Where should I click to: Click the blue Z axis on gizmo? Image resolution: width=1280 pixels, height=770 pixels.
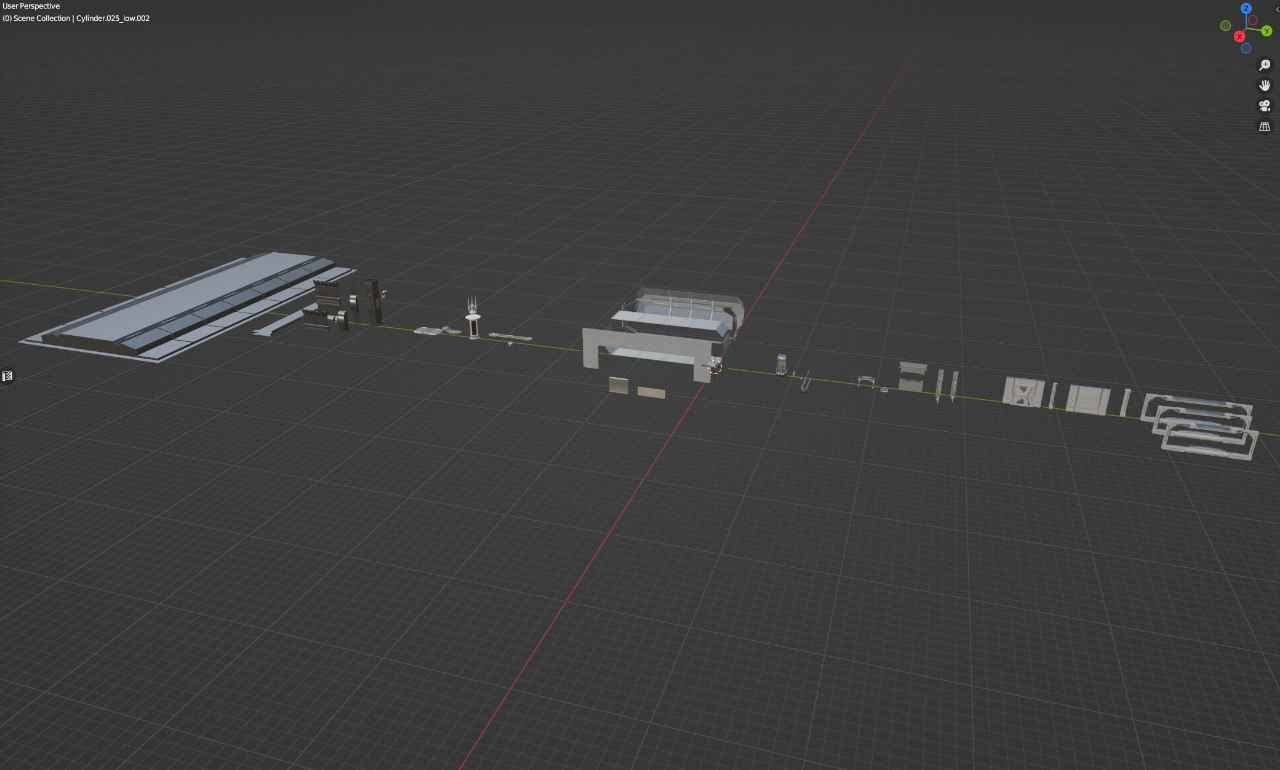1247,8
